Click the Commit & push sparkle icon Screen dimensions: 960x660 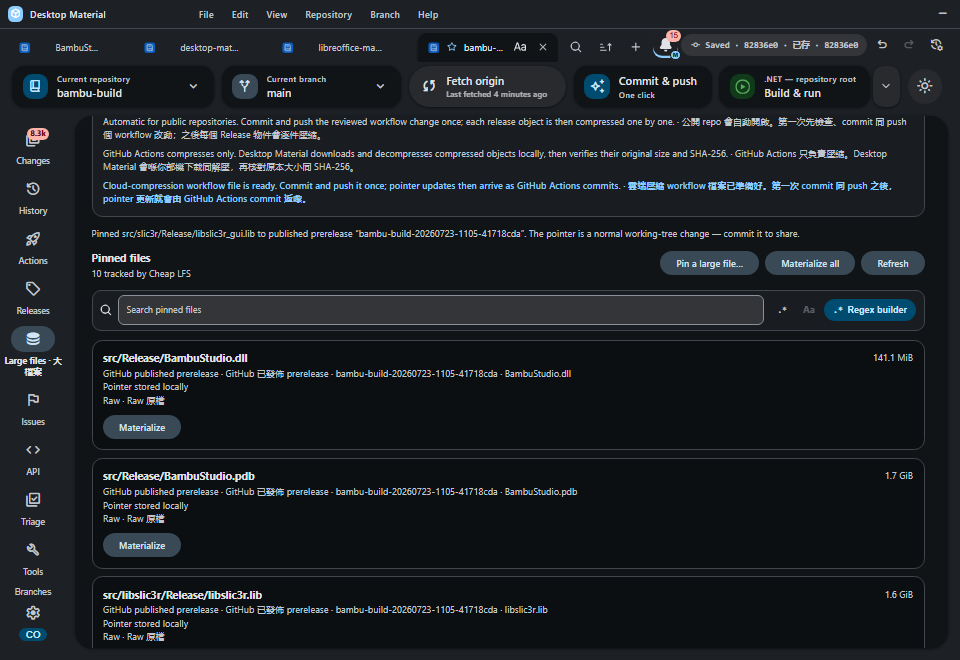tap(596, 86)
